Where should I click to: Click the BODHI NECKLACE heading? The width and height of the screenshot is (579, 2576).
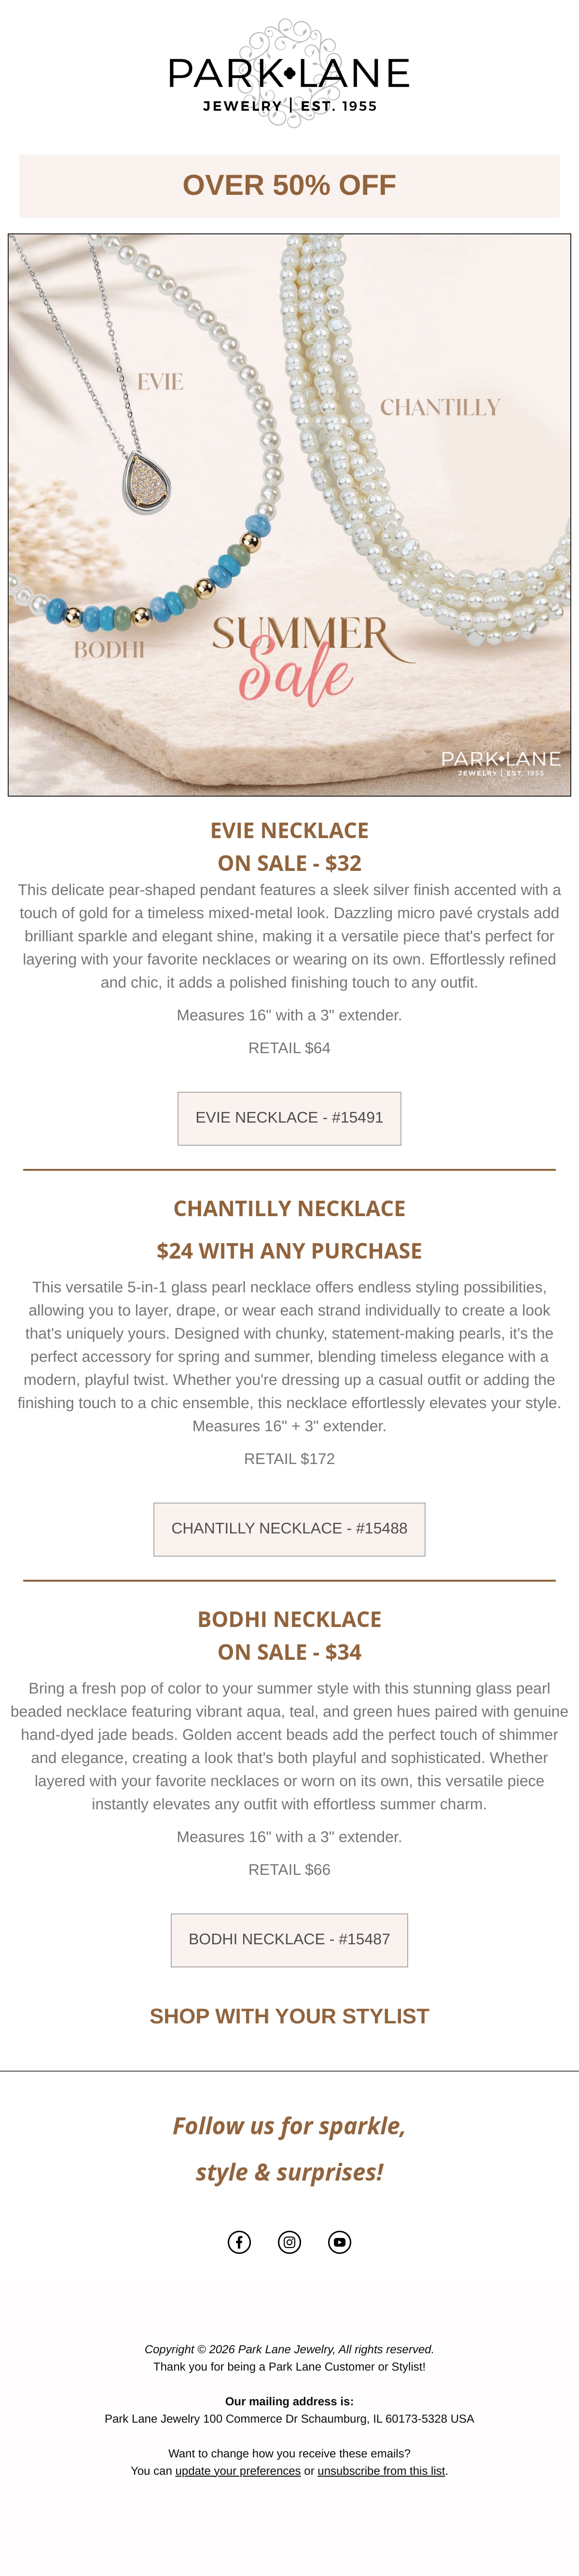point(289,1619)
